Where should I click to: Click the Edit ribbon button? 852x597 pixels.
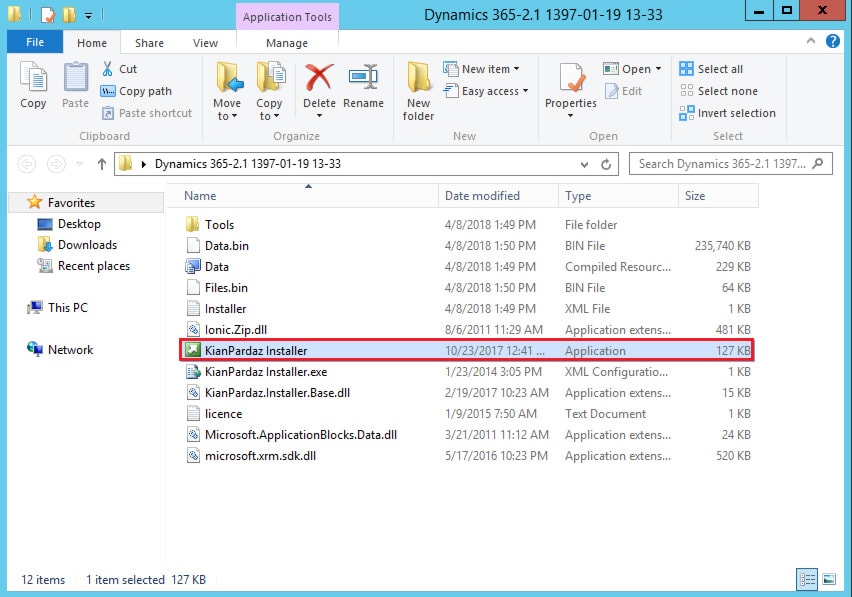click(624, 91)
